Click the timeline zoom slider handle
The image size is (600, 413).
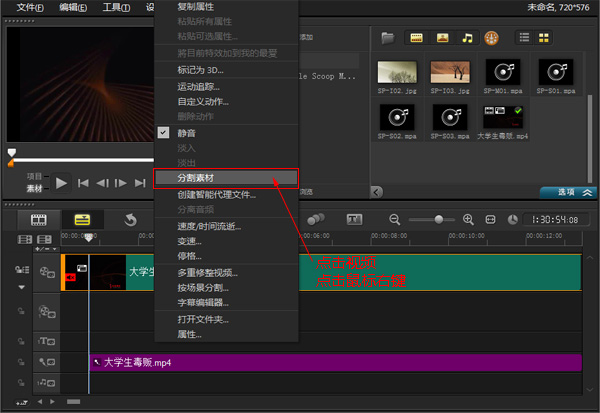439,219
